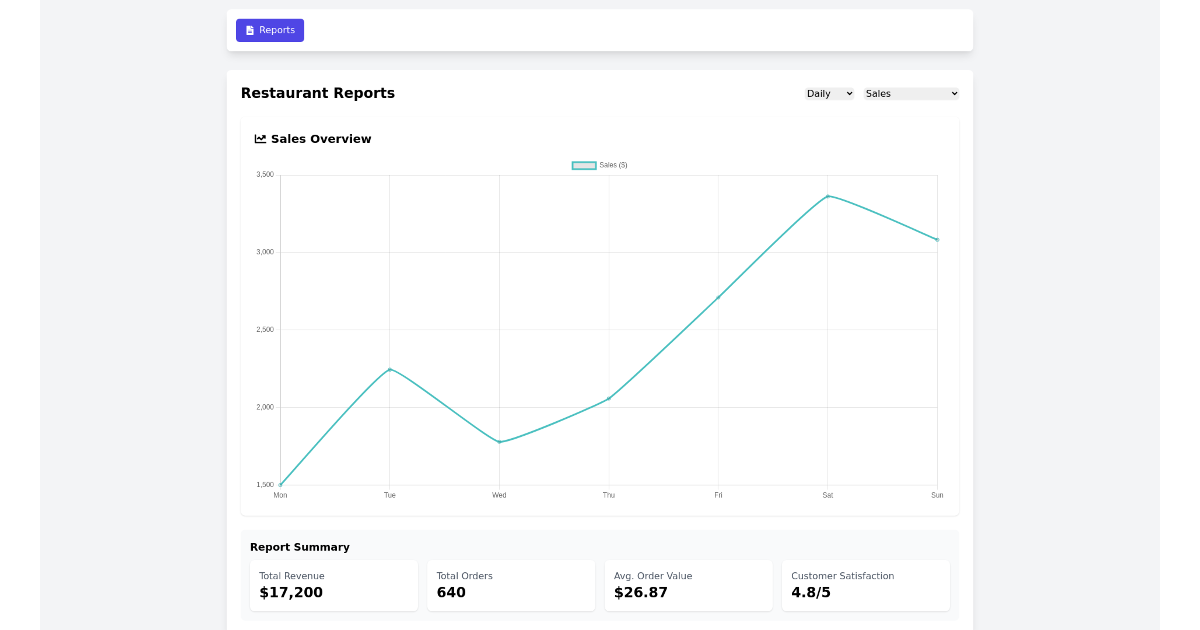
Task: Expand the report type selector chevron
Action: pyautogui.click(x=954, y=93)
